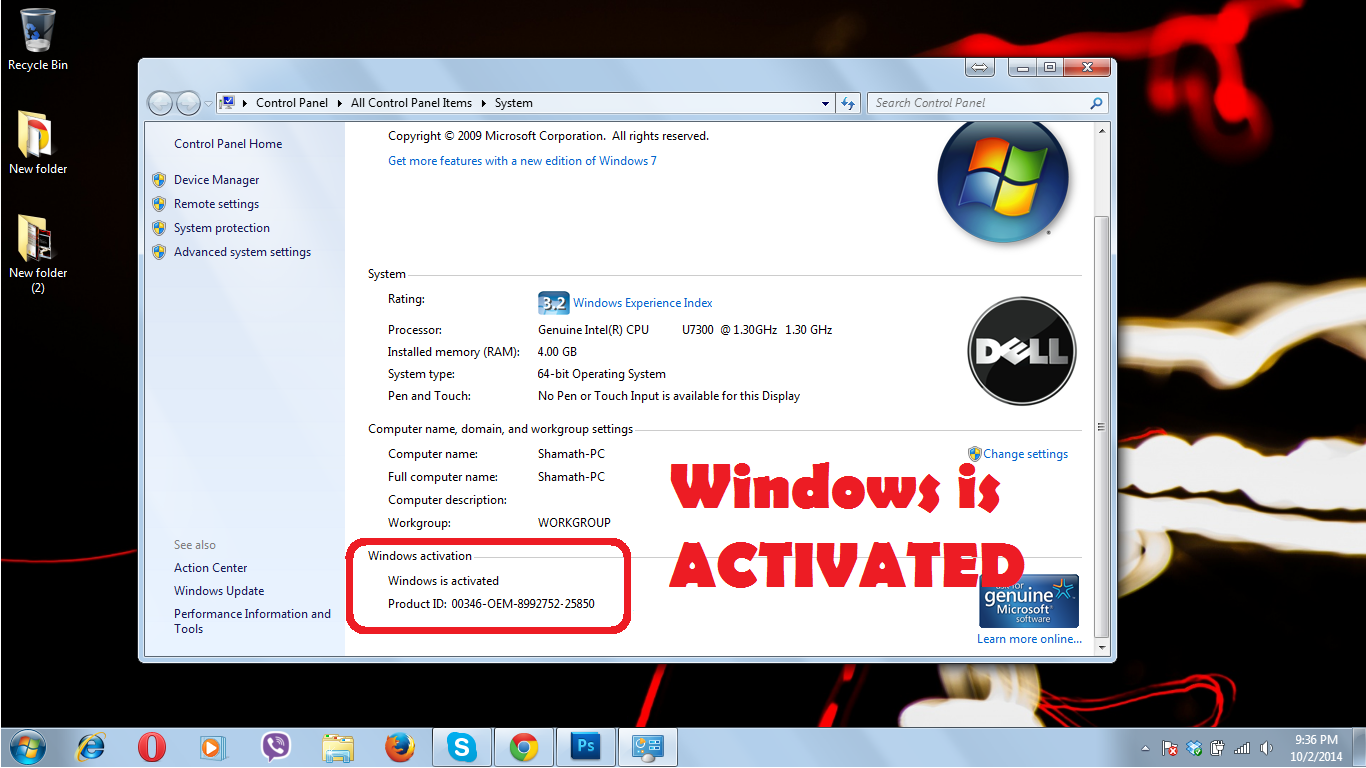The image size is (1366, 768).
Task: Click Change settings link
Action: (x=1025, y=454)
